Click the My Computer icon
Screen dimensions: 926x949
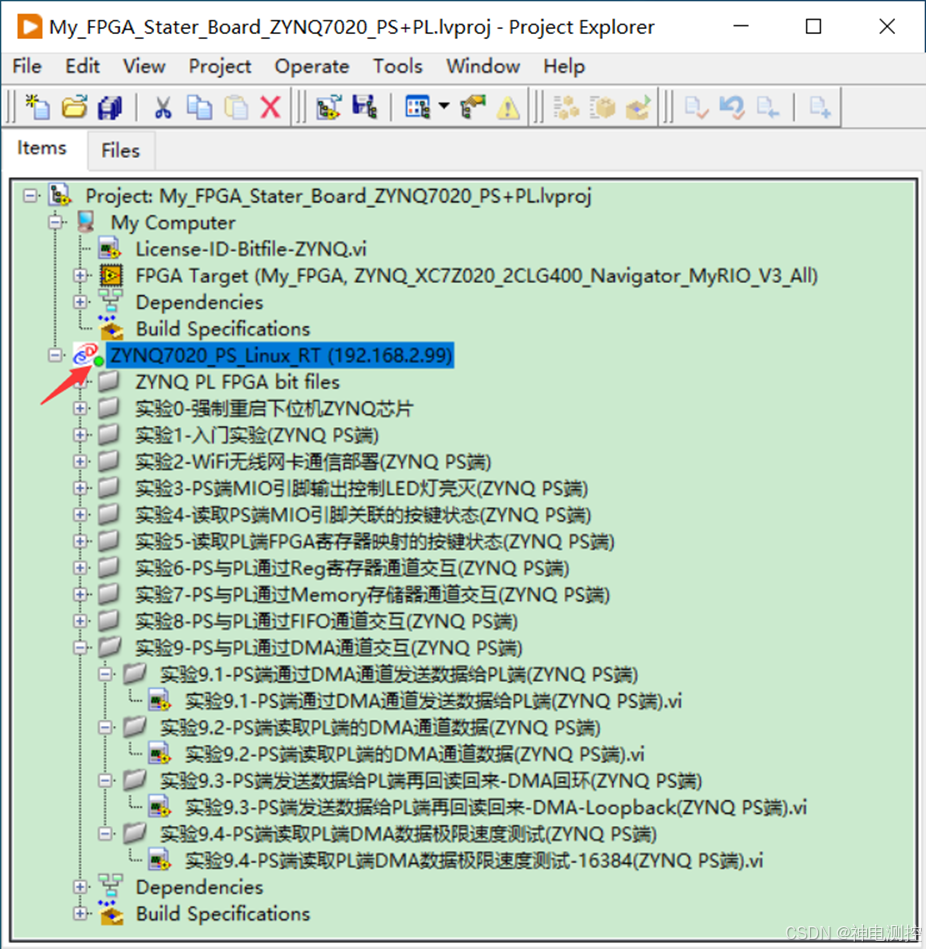tap(86, 222)
